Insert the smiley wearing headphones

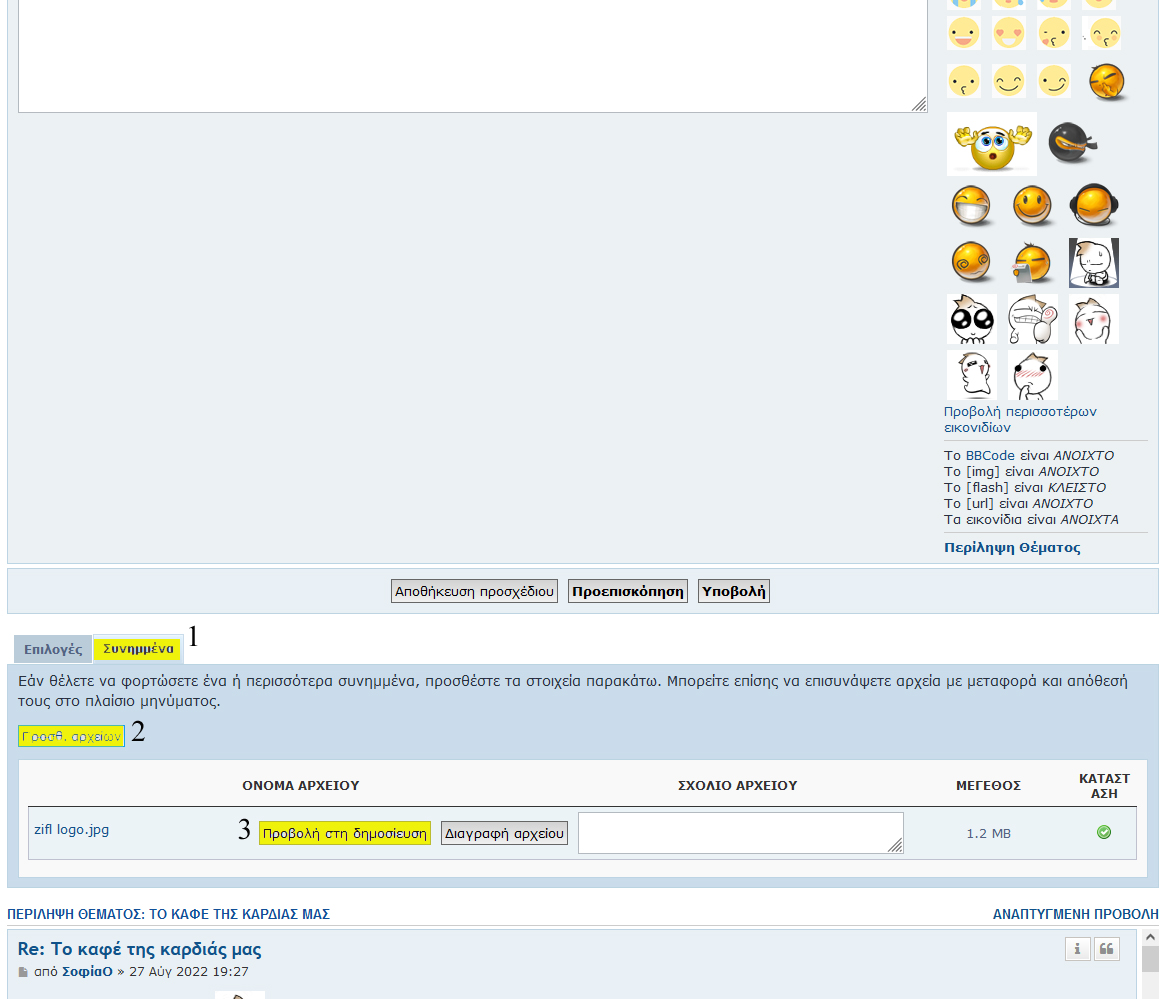[1093, 206]
